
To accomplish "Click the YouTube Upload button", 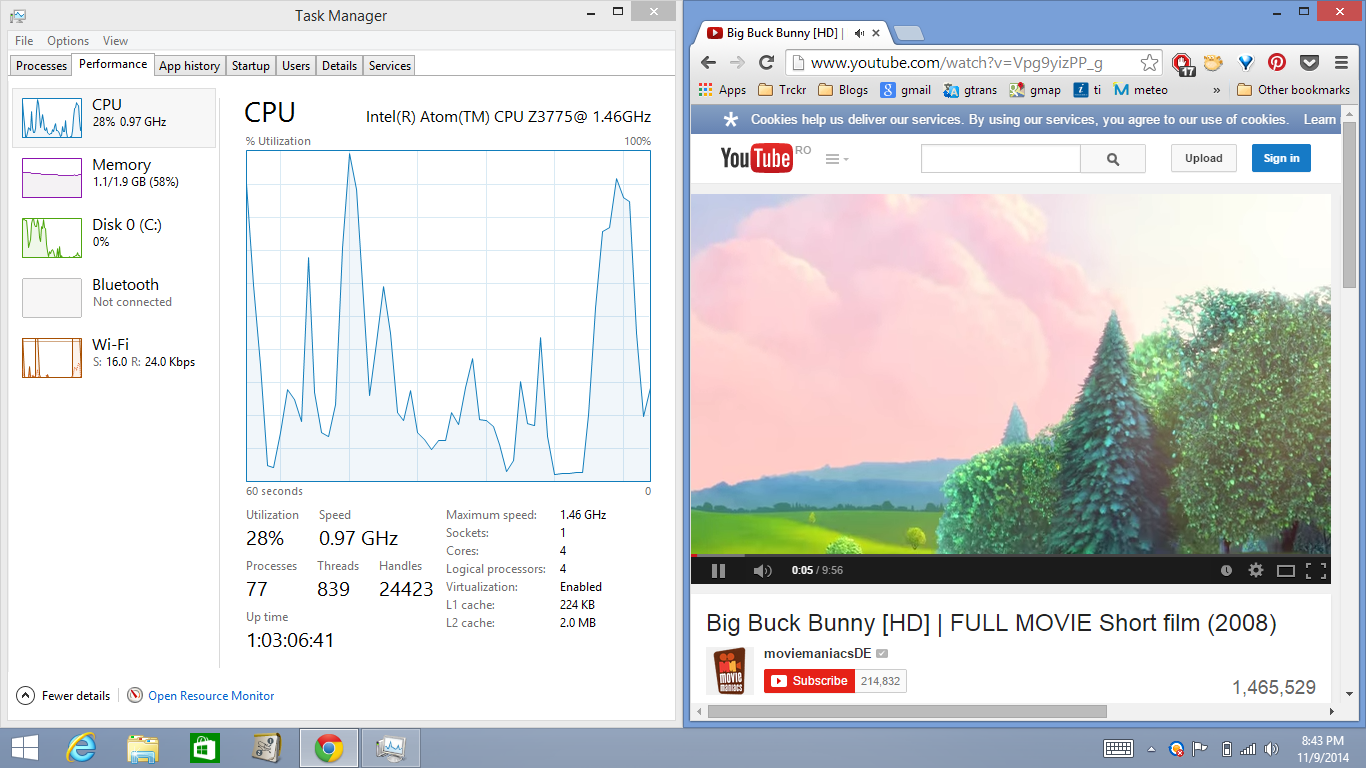I will [1204, 158].
